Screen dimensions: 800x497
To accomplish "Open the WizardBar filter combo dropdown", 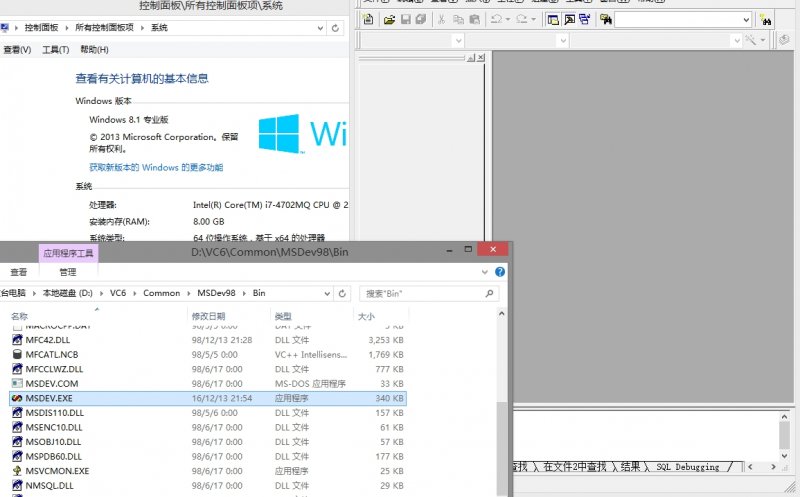I will tap(563, 40).
